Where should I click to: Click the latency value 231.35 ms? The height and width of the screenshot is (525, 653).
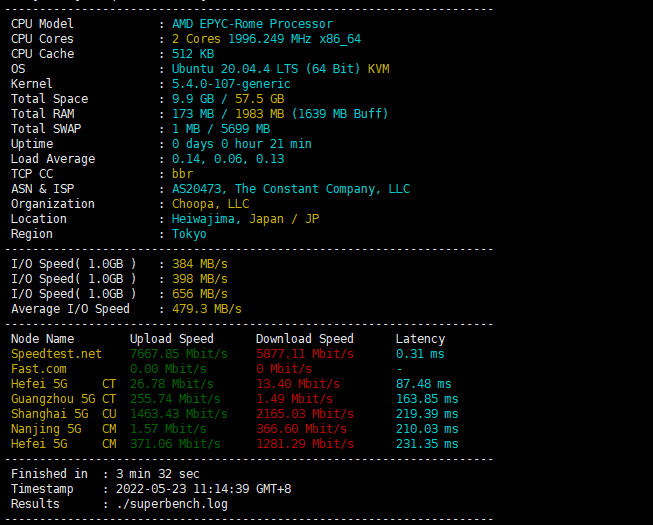click(427, 443)
